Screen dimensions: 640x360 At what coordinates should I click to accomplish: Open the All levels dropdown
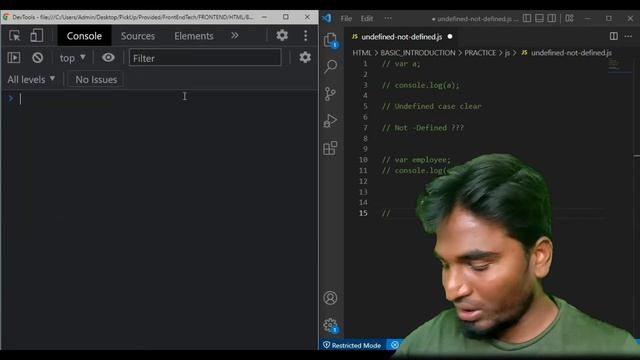click(31, 79)
